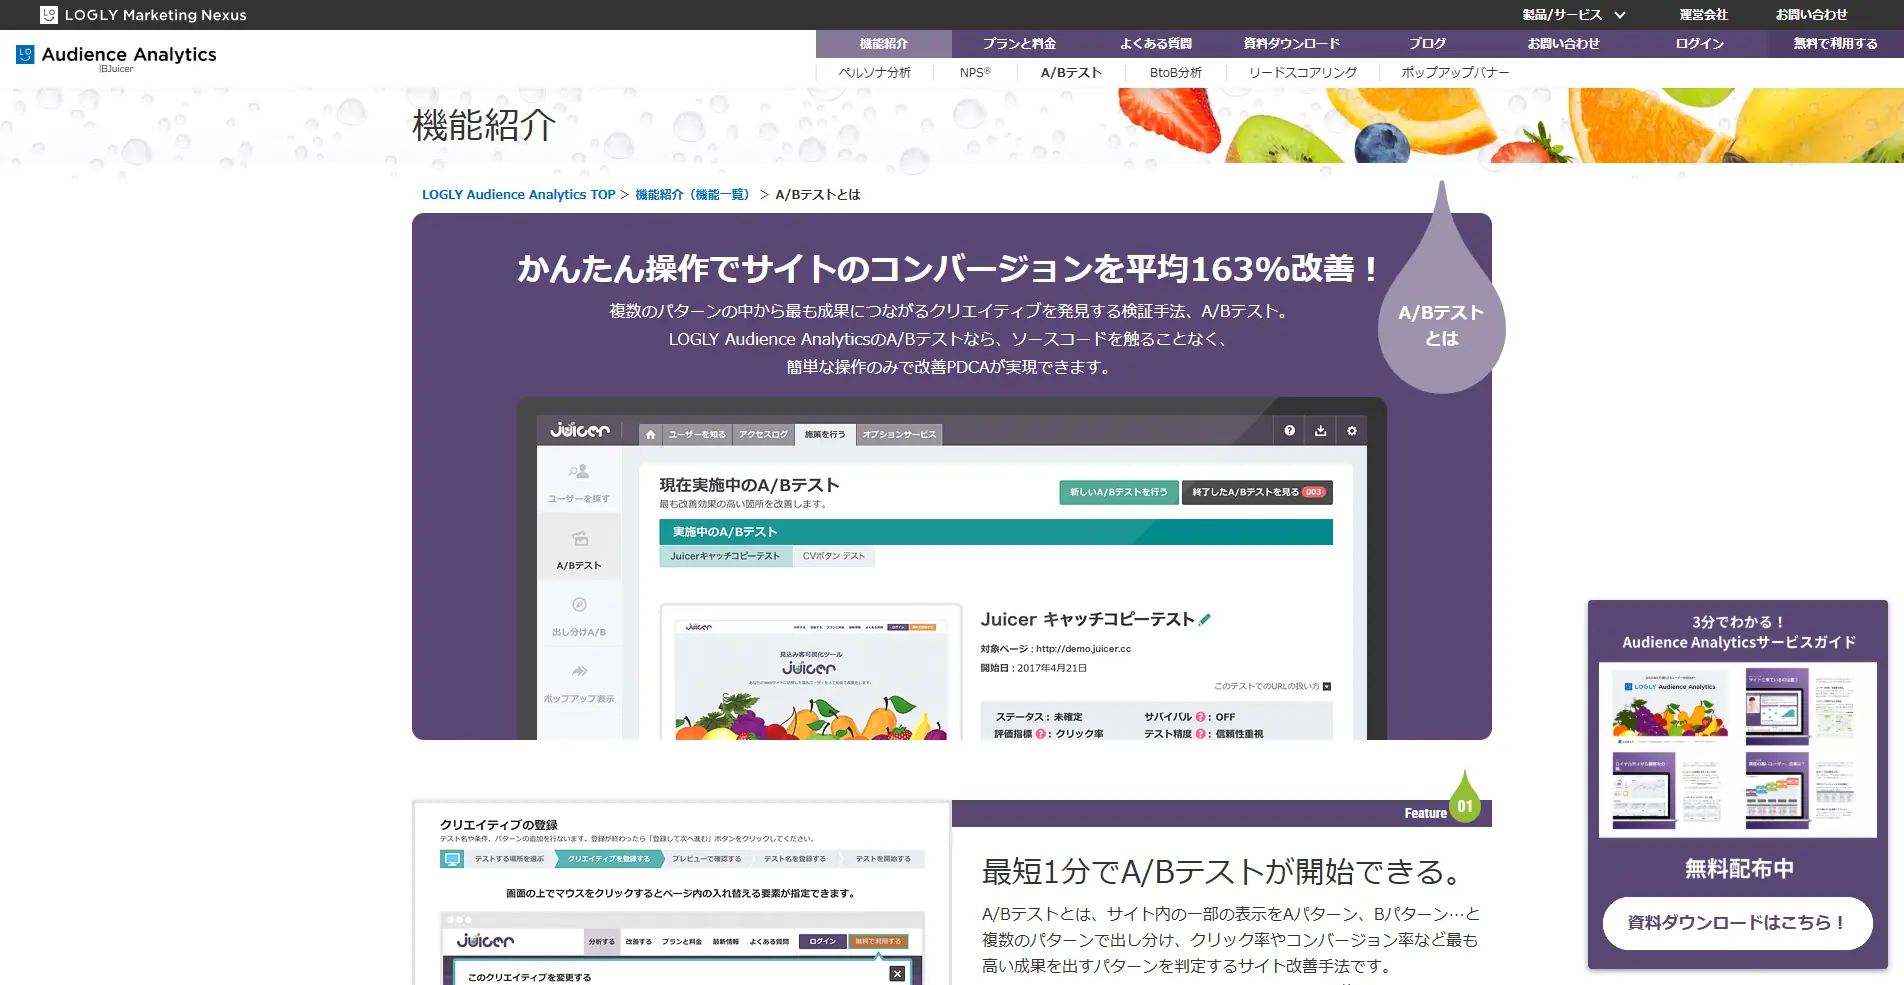Click the 出し分けA/B sidebar icon in demo

579,615
